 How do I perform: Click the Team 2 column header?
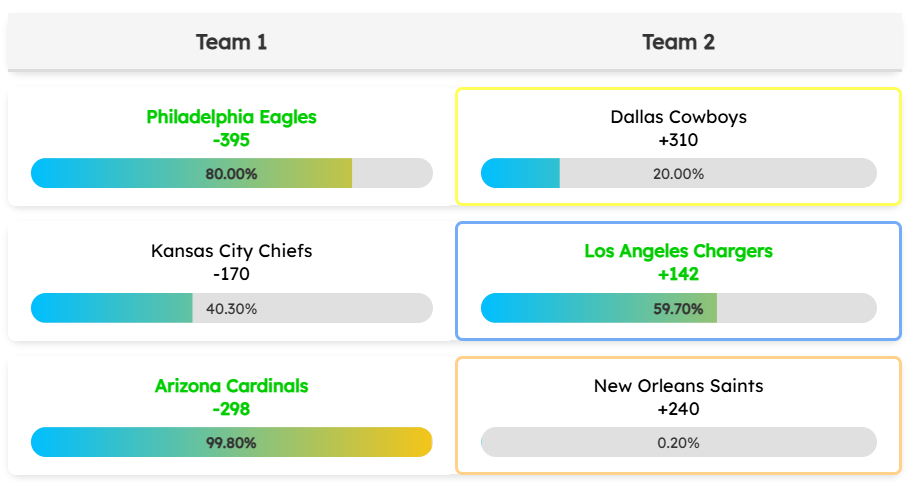pos(678,42)
